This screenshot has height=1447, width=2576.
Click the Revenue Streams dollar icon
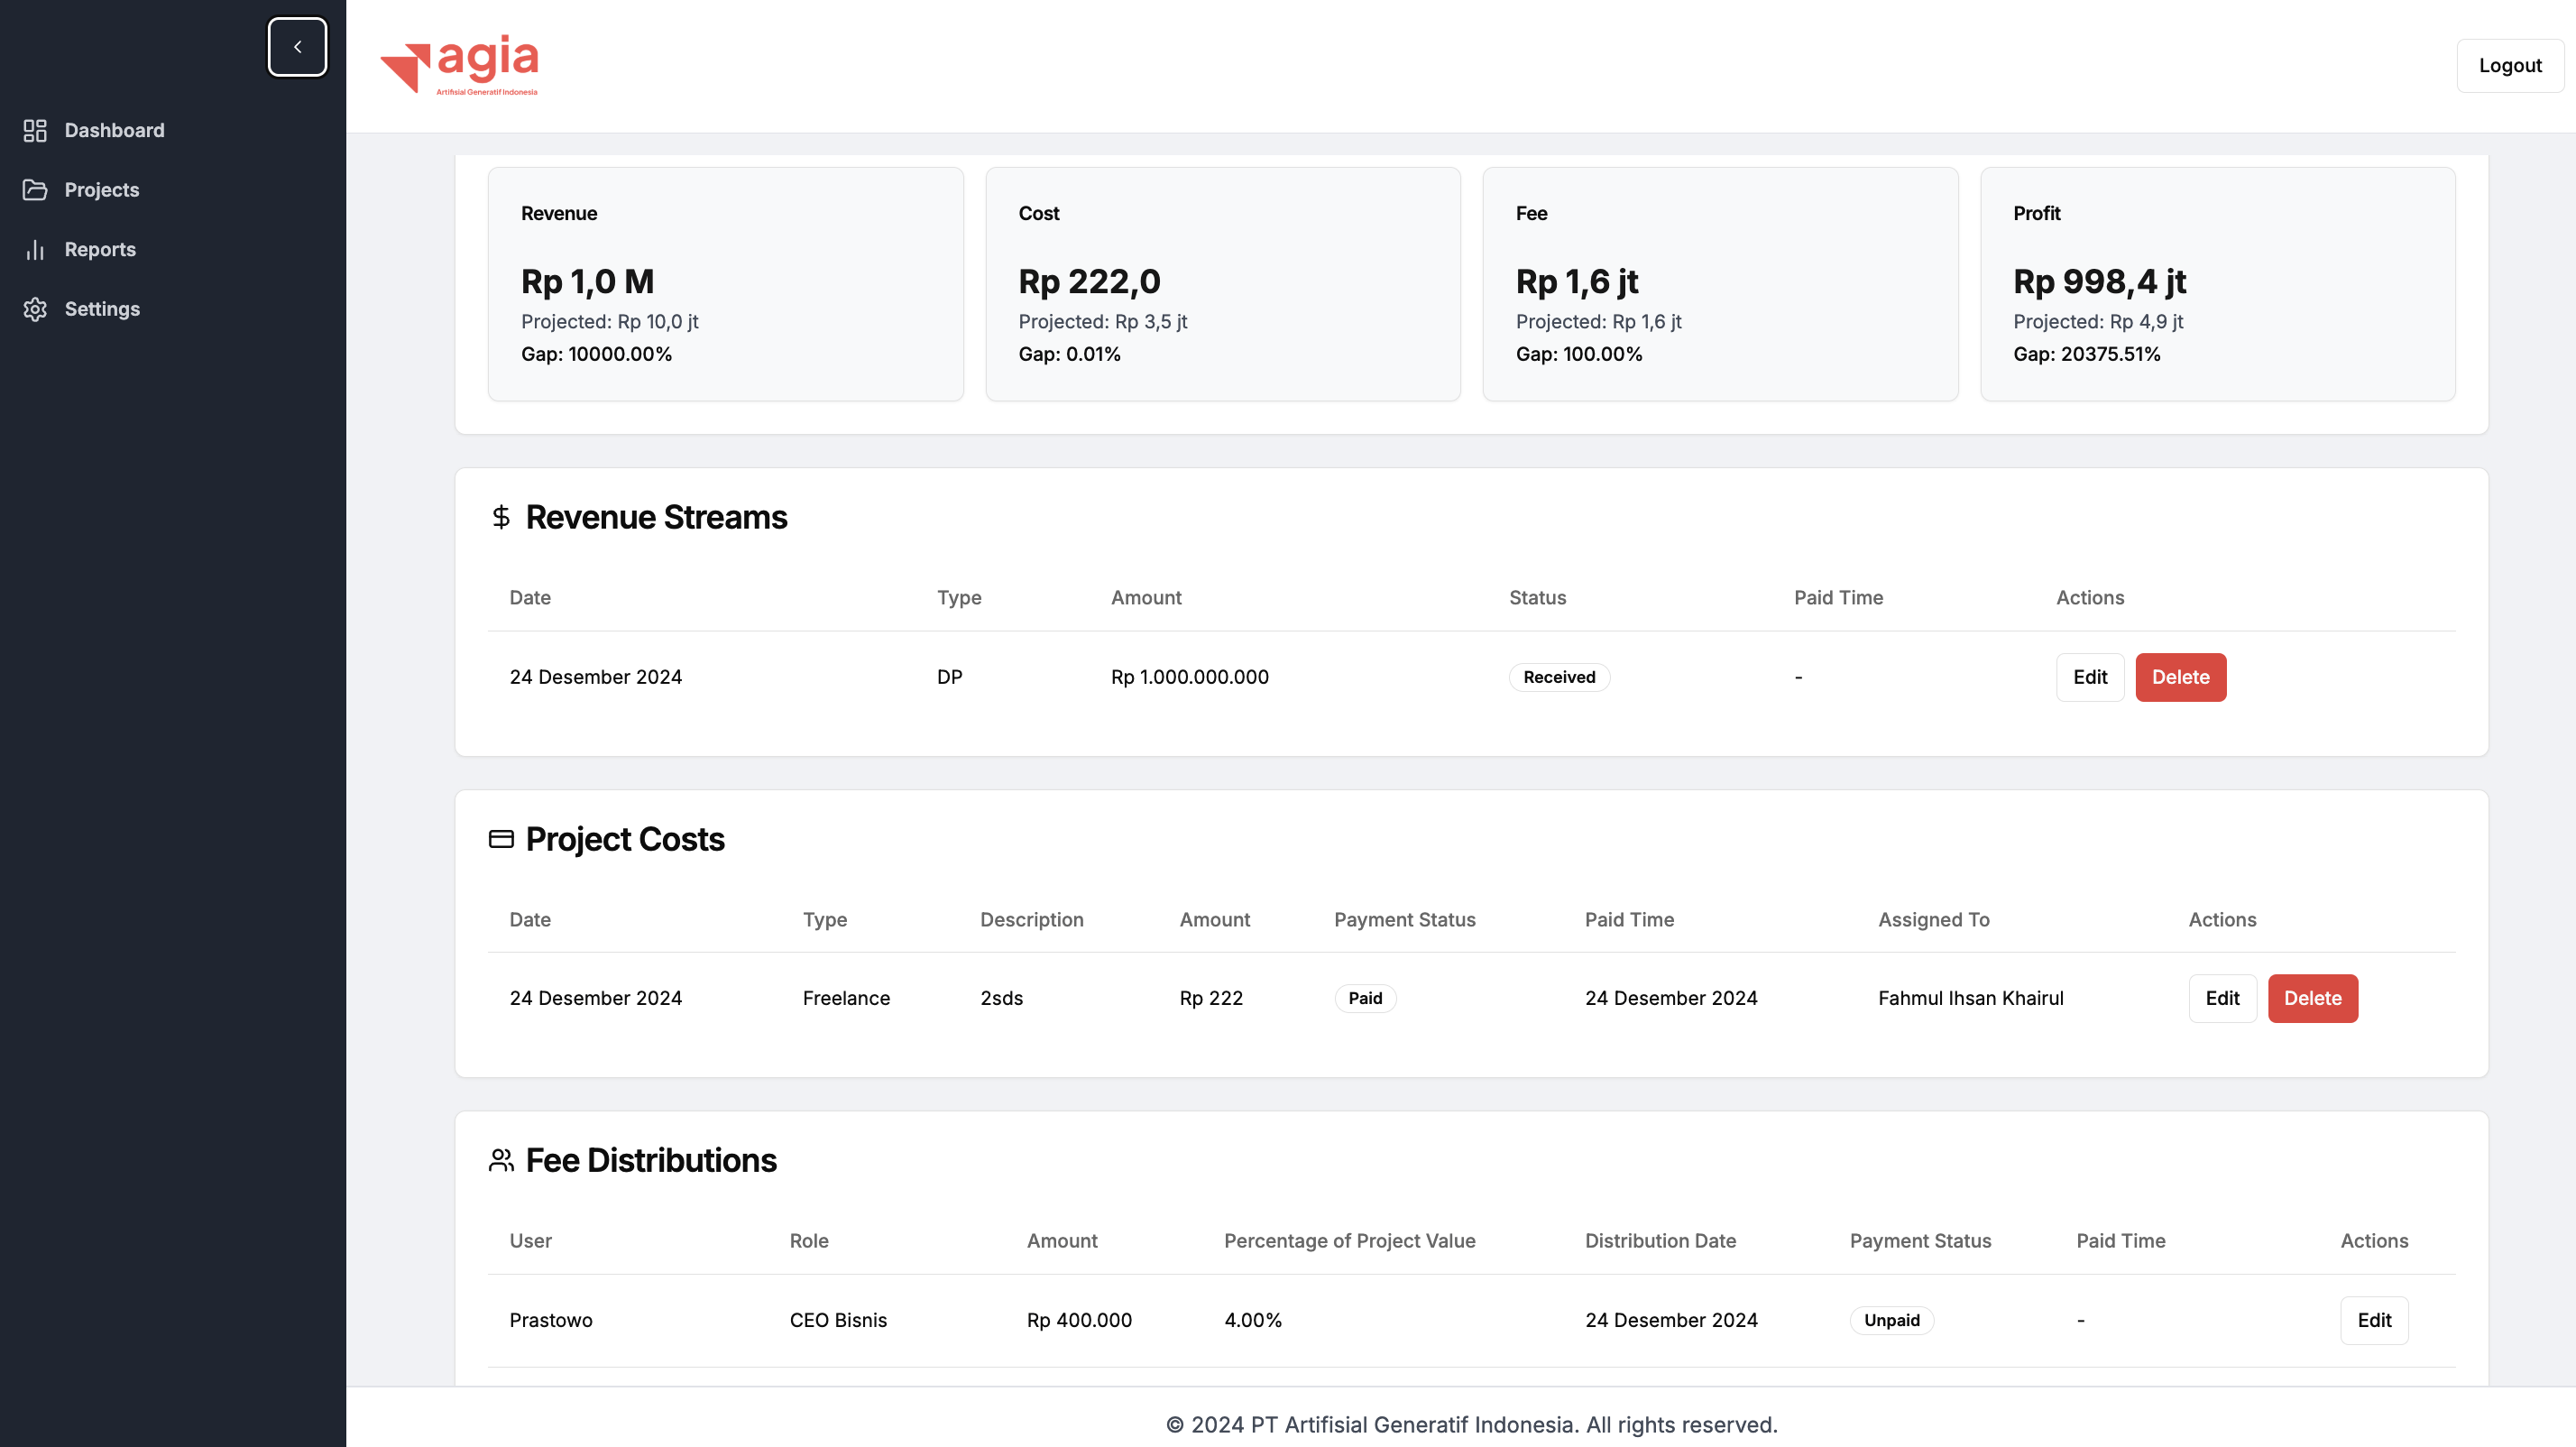pyautogui.click(x=501, y=517)
